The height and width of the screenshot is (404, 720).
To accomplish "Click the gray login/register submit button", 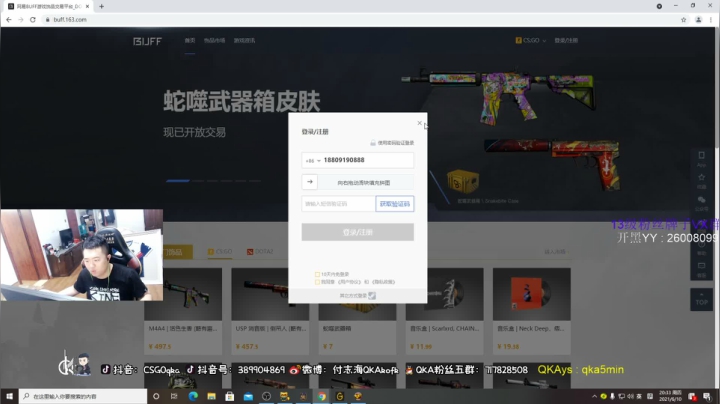I will 358,232.
